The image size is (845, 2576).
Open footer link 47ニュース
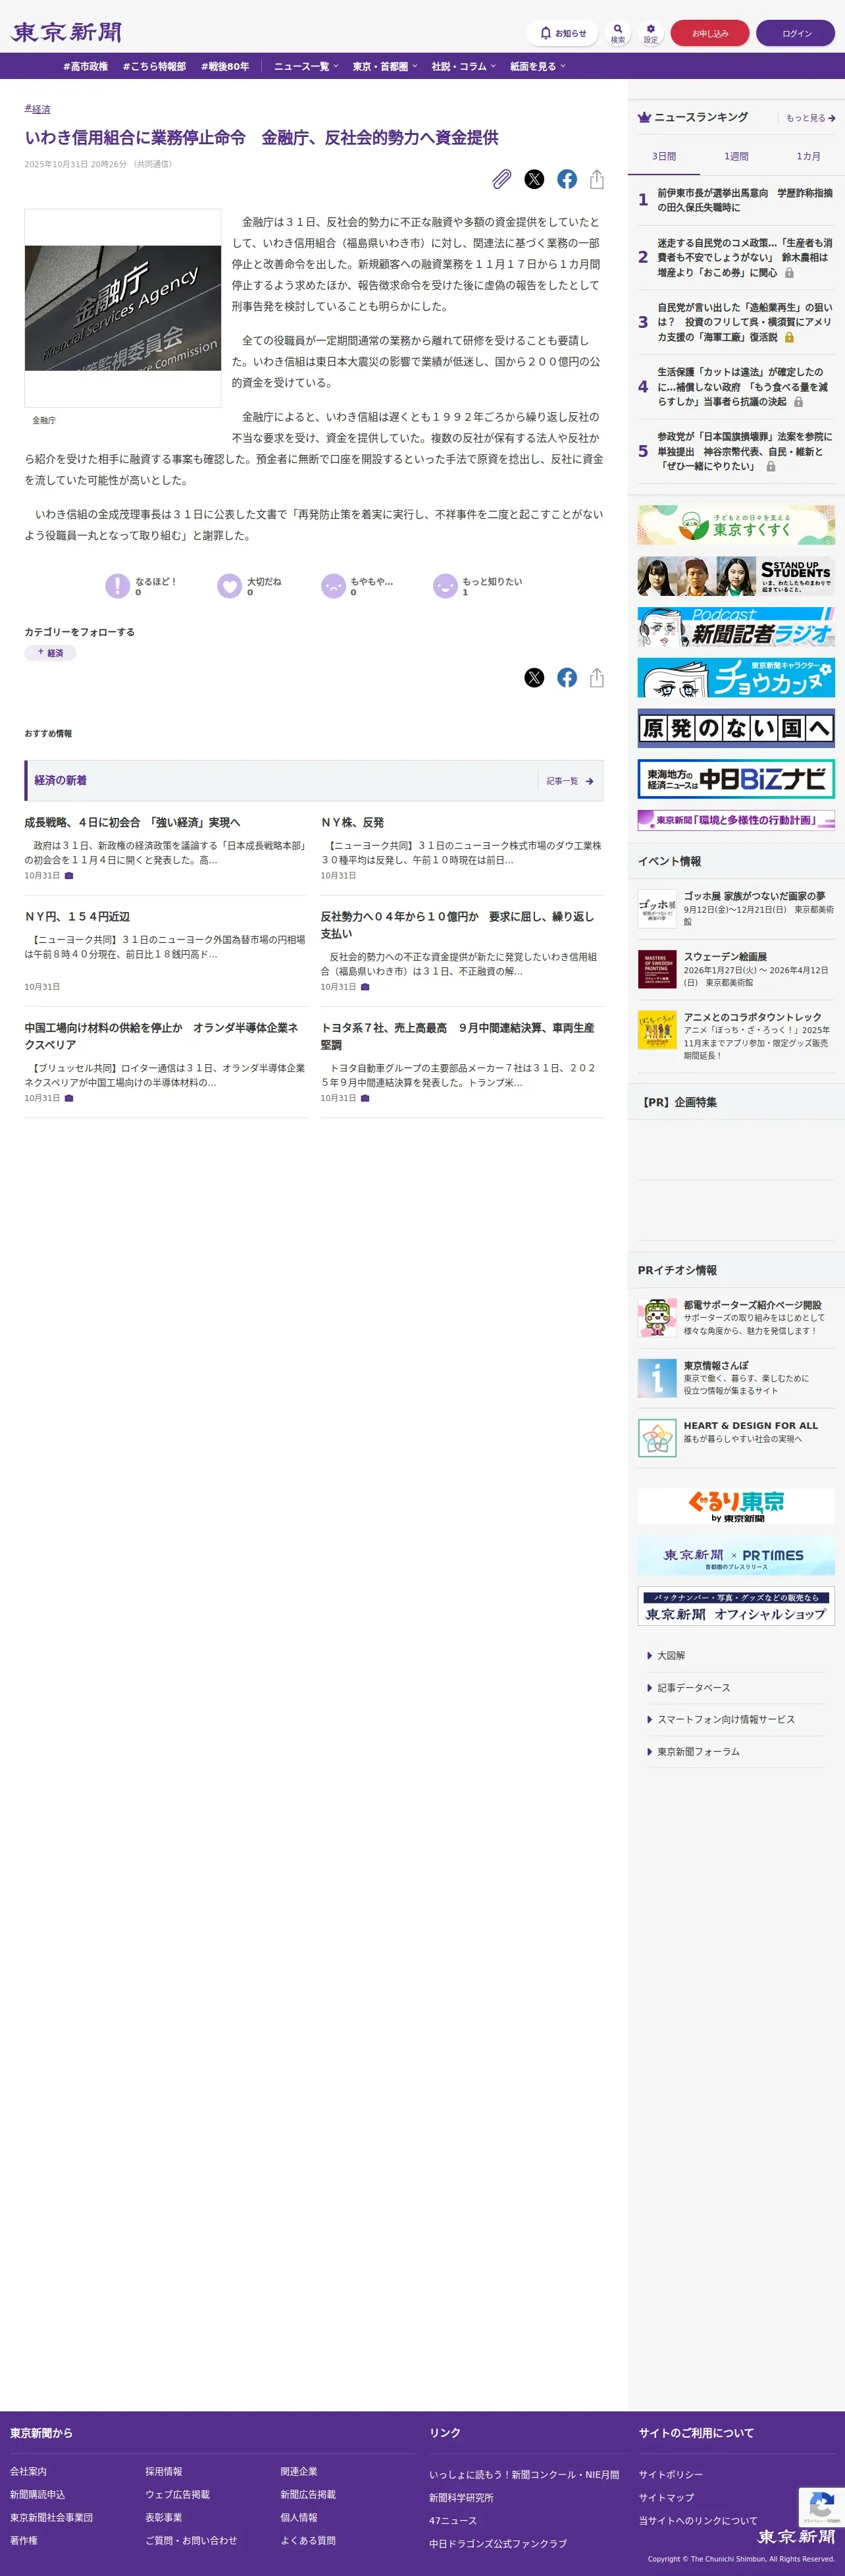[453, 2521]
